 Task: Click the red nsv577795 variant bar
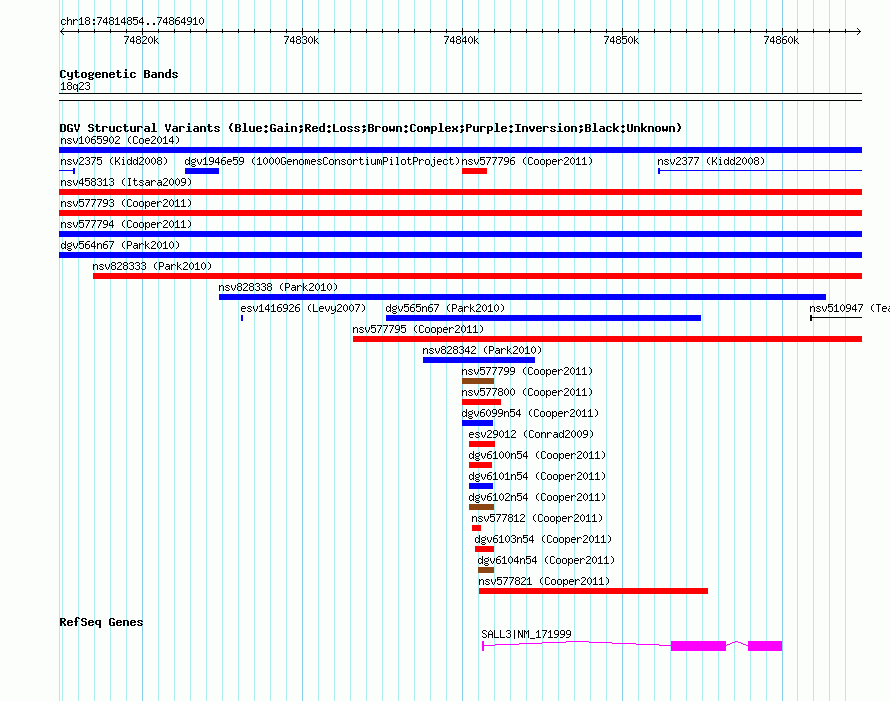[607, 339]
